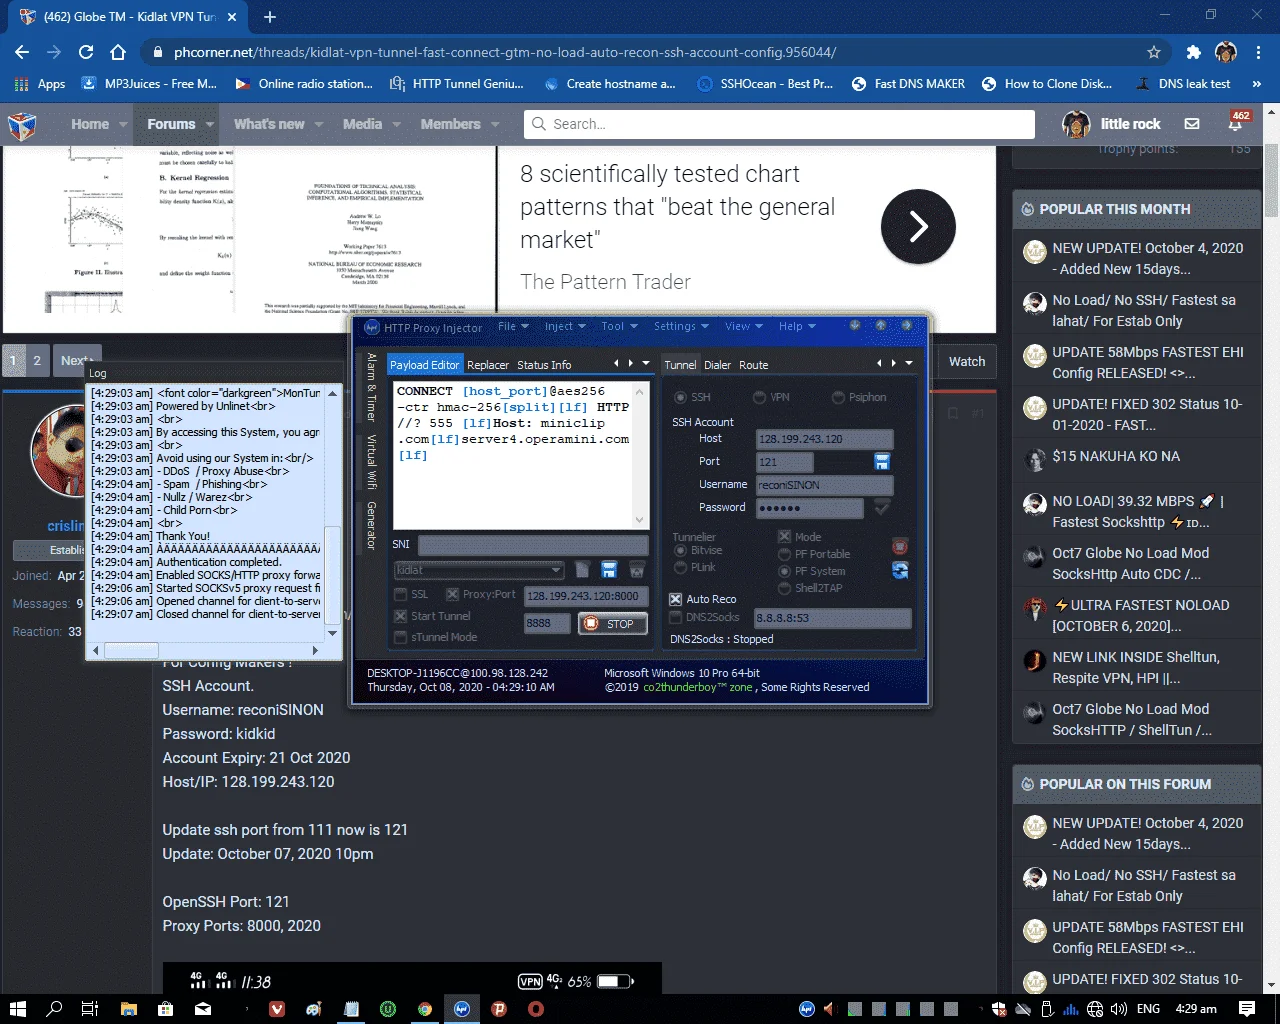Go to page 2 of the thread
The image size is (1280, 1024).
37,360
